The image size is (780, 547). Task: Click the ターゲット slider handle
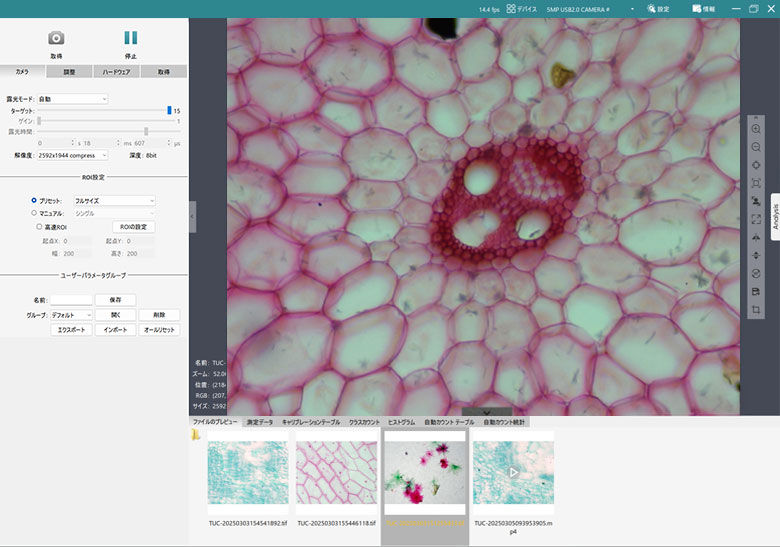pos(169,110)
